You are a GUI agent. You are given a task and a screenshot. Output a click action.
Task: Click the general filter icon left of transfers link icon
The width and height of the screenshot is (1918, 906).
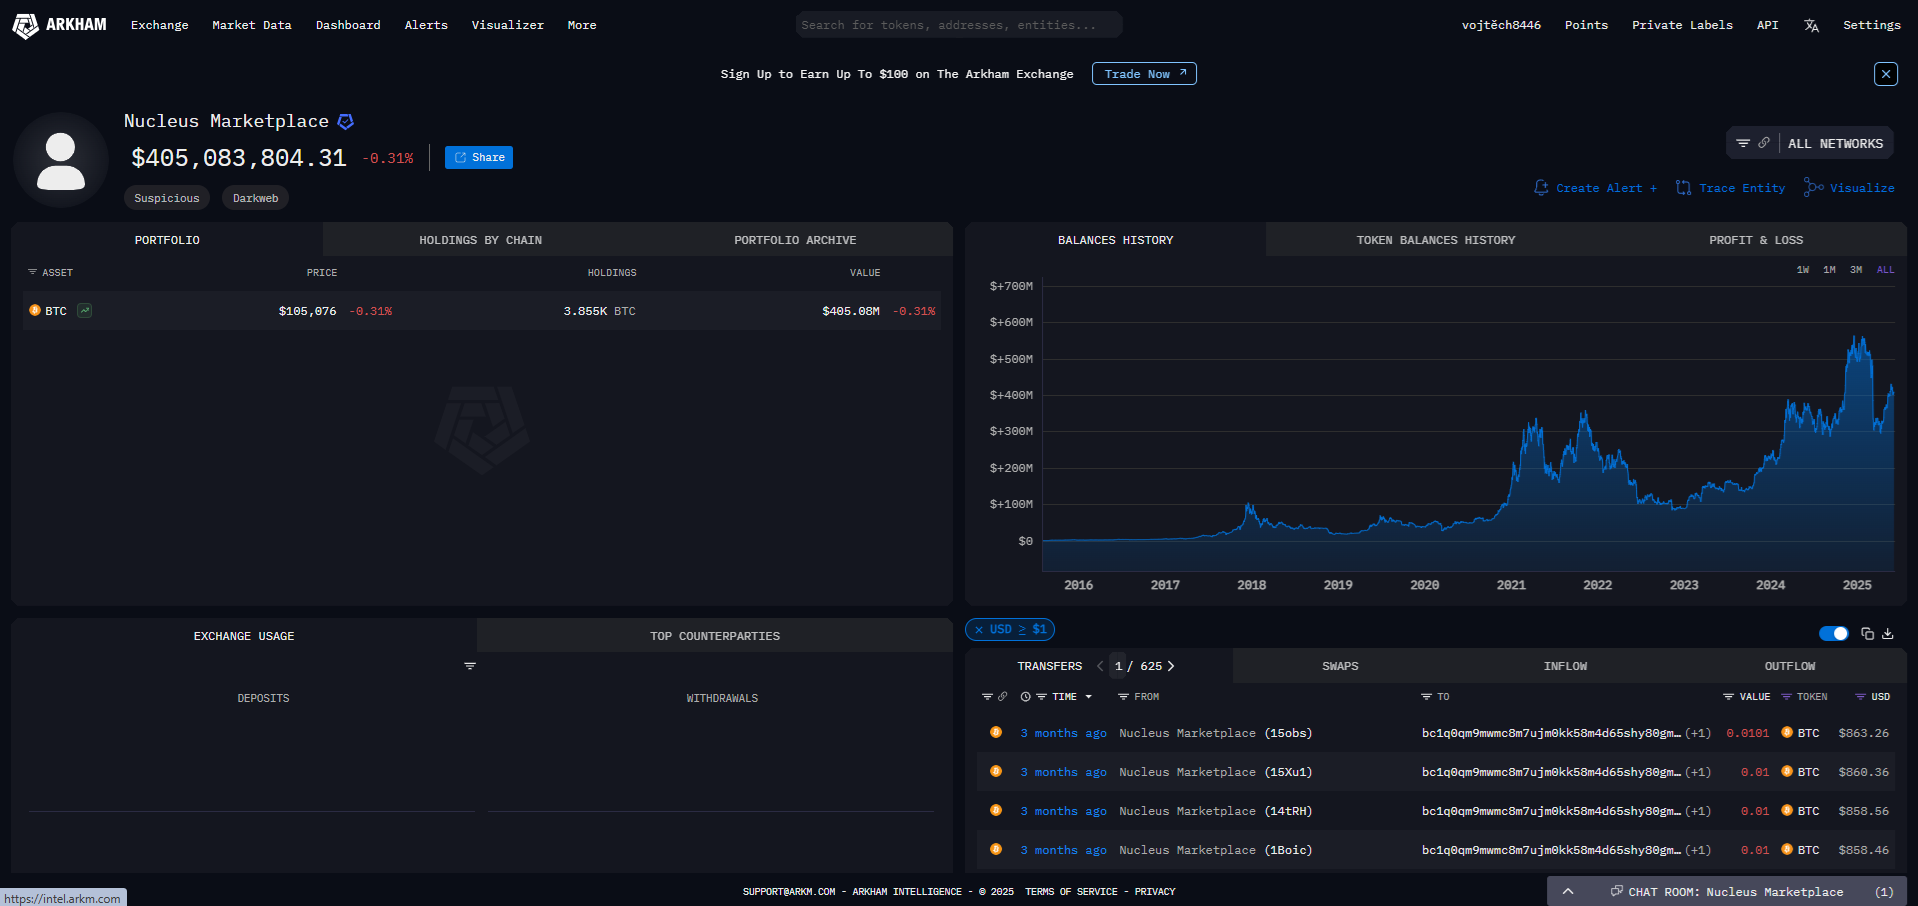click(987, 697)
